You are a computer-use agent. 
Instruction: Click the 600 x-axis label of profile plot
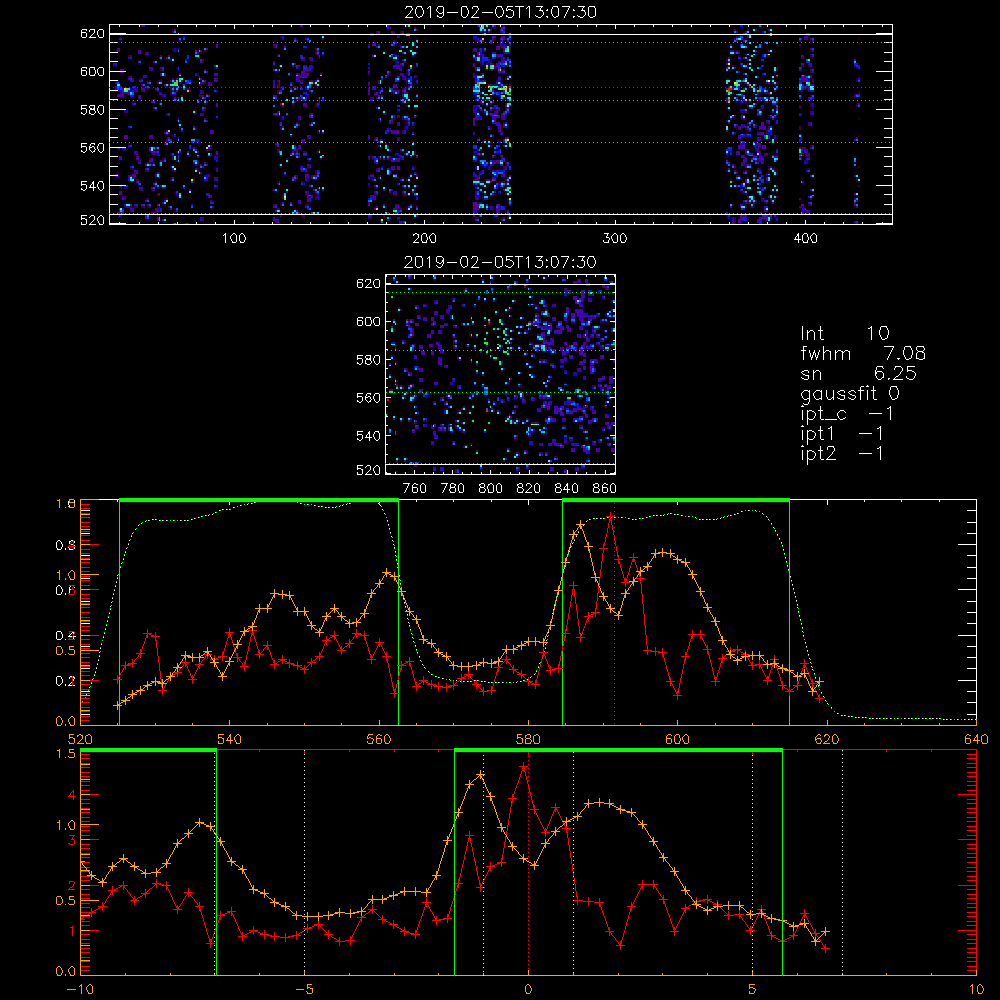click(677, 740)
